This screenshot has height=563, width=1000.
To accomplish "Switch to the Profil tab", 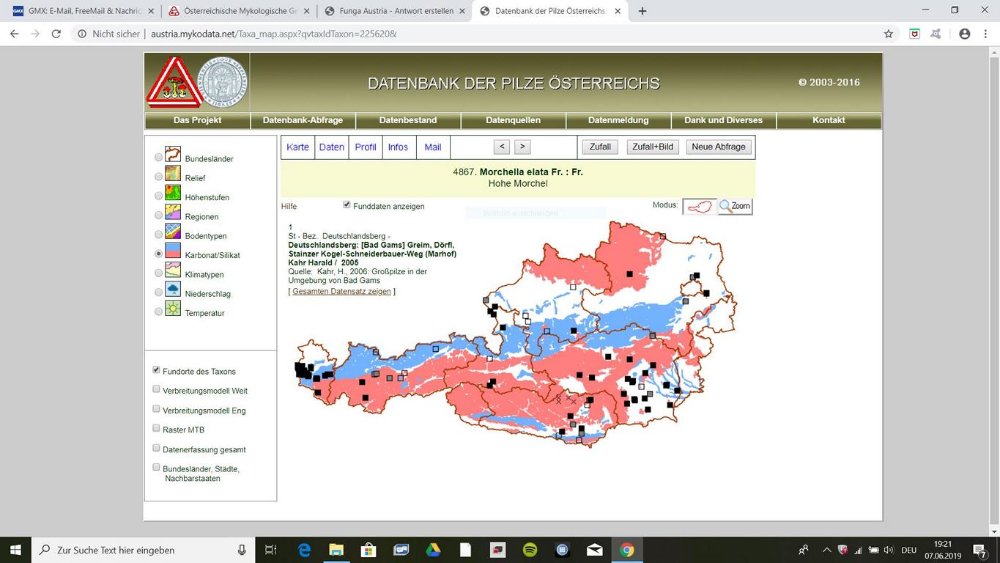I will [x=366, y=147].
